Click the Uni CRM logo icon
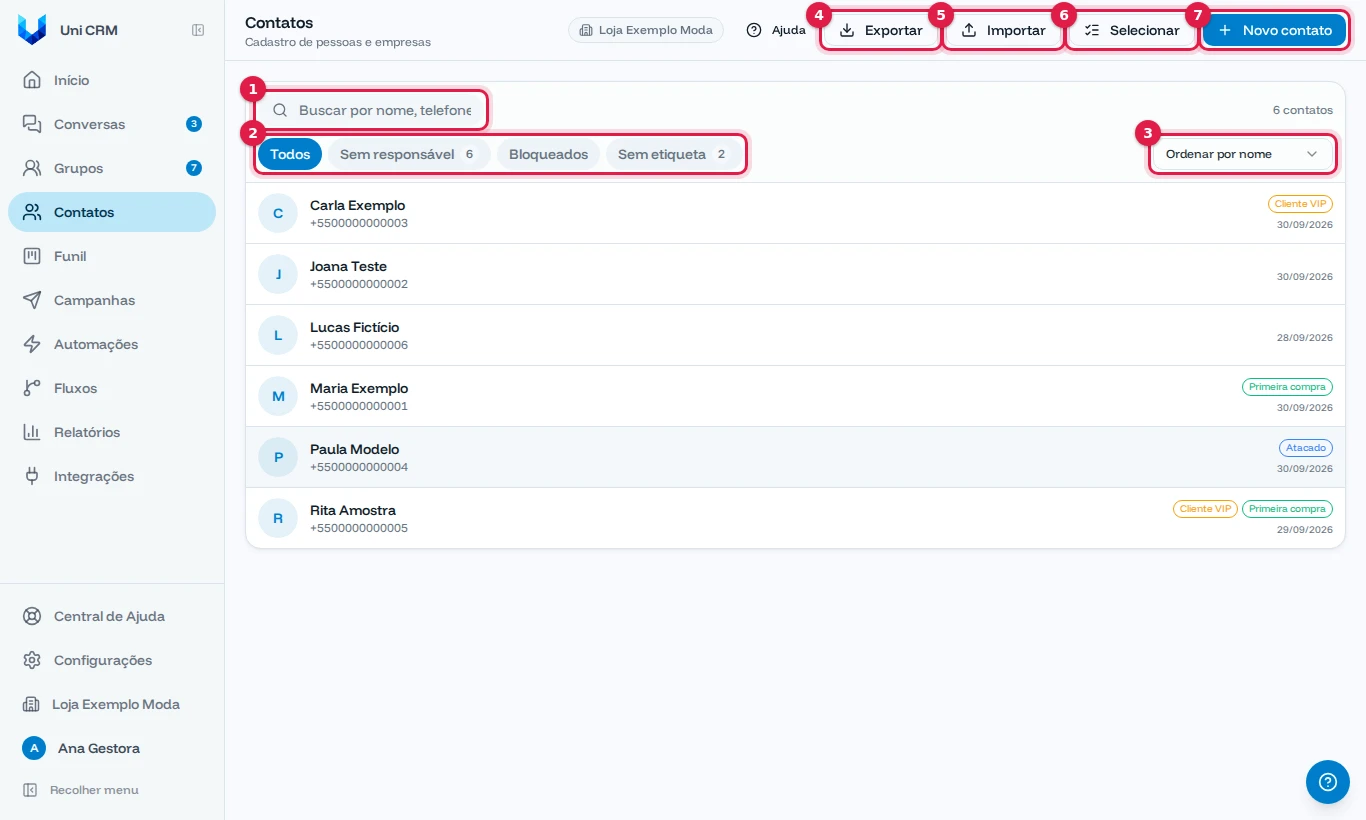The height and width of the screenshot is (820, 1366). 32,30
